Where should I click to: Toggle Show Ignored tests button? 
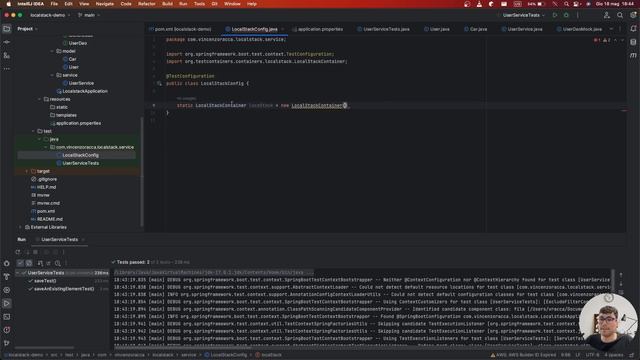coord(29,263)
